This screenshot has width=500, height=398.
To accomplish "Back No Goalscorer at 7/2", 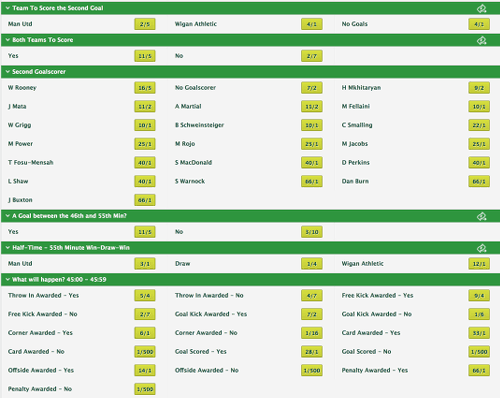I will [312, 88].
